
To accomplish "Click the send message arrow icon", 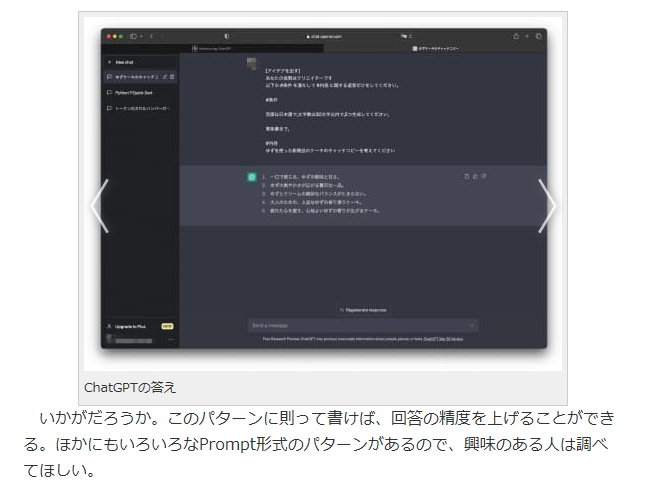I will (x=471, y=325).
